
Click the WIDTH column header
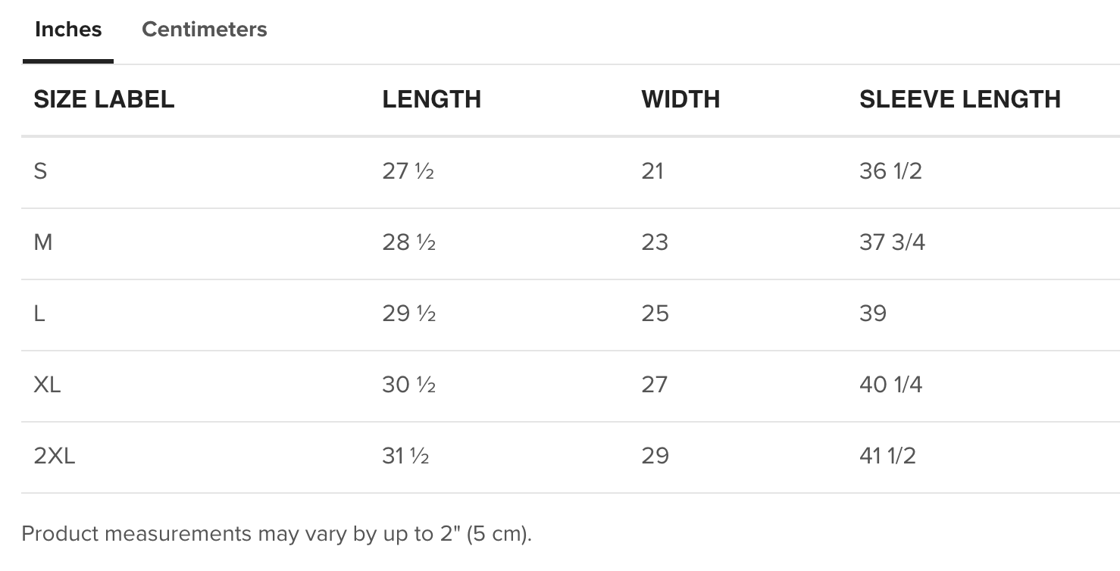click(x=680, y=99)
